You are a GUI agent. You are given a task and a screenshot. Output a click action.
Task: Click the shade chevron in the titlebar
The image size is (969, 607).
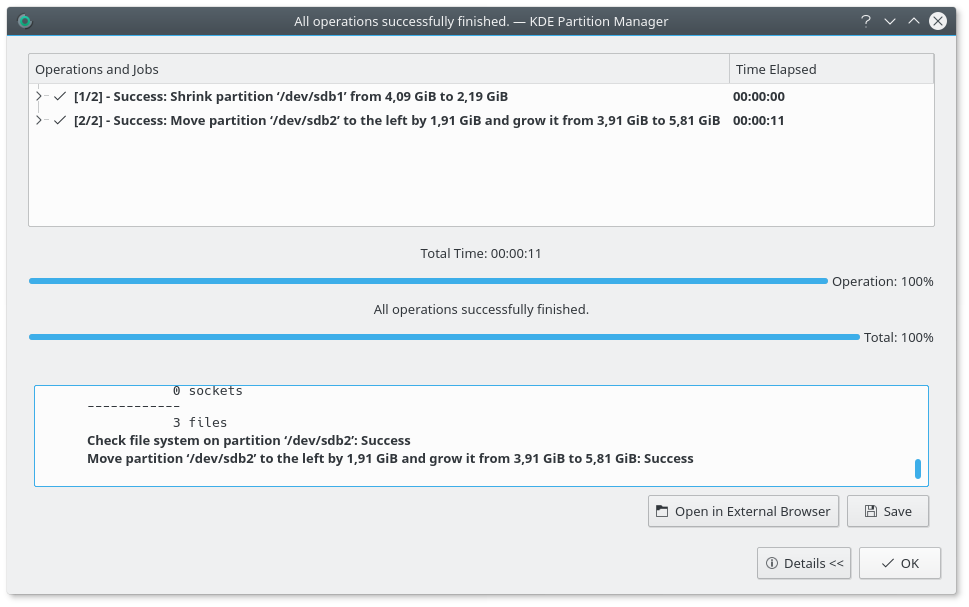(x=889, y=20)
